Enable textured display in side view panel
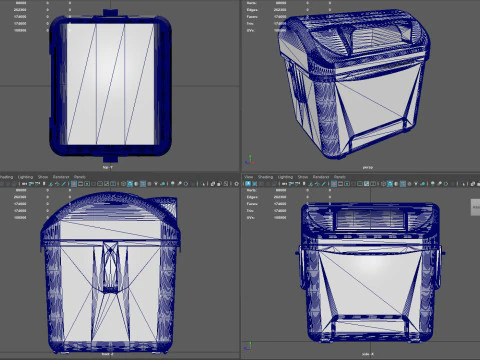Screen dimensions: 480x360 tap(409, 184)
